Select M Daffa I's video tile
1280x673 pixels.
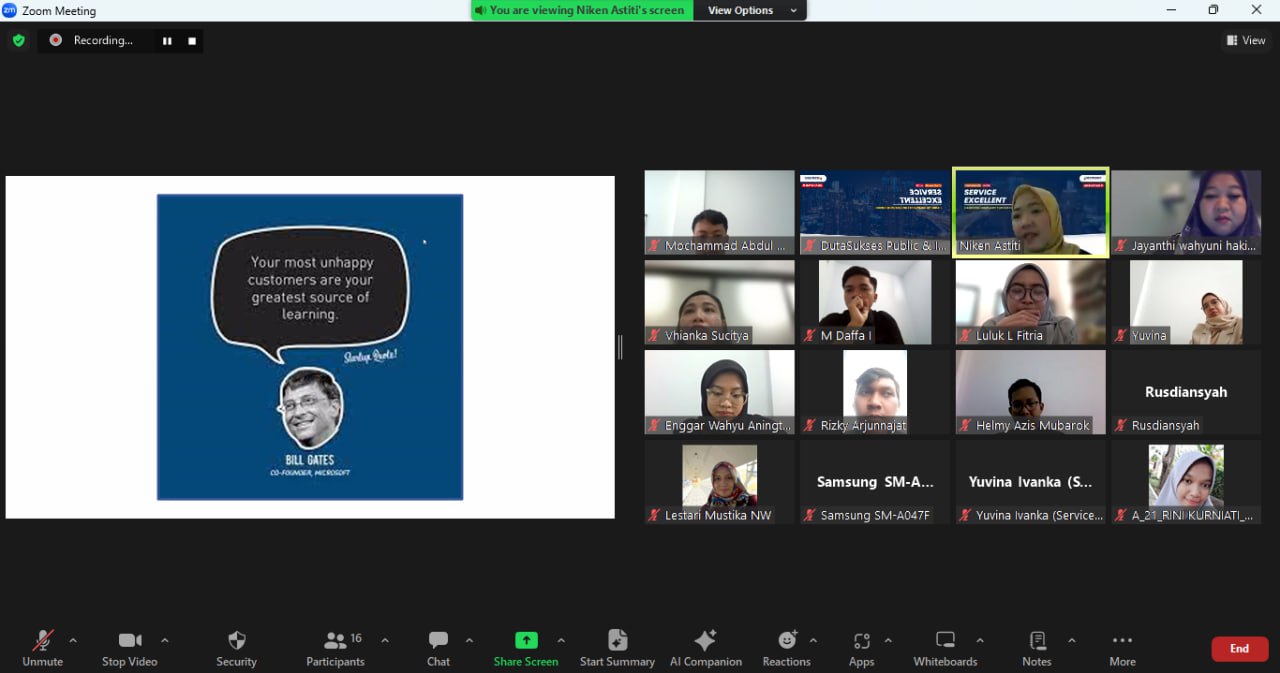tap(875, 303)
